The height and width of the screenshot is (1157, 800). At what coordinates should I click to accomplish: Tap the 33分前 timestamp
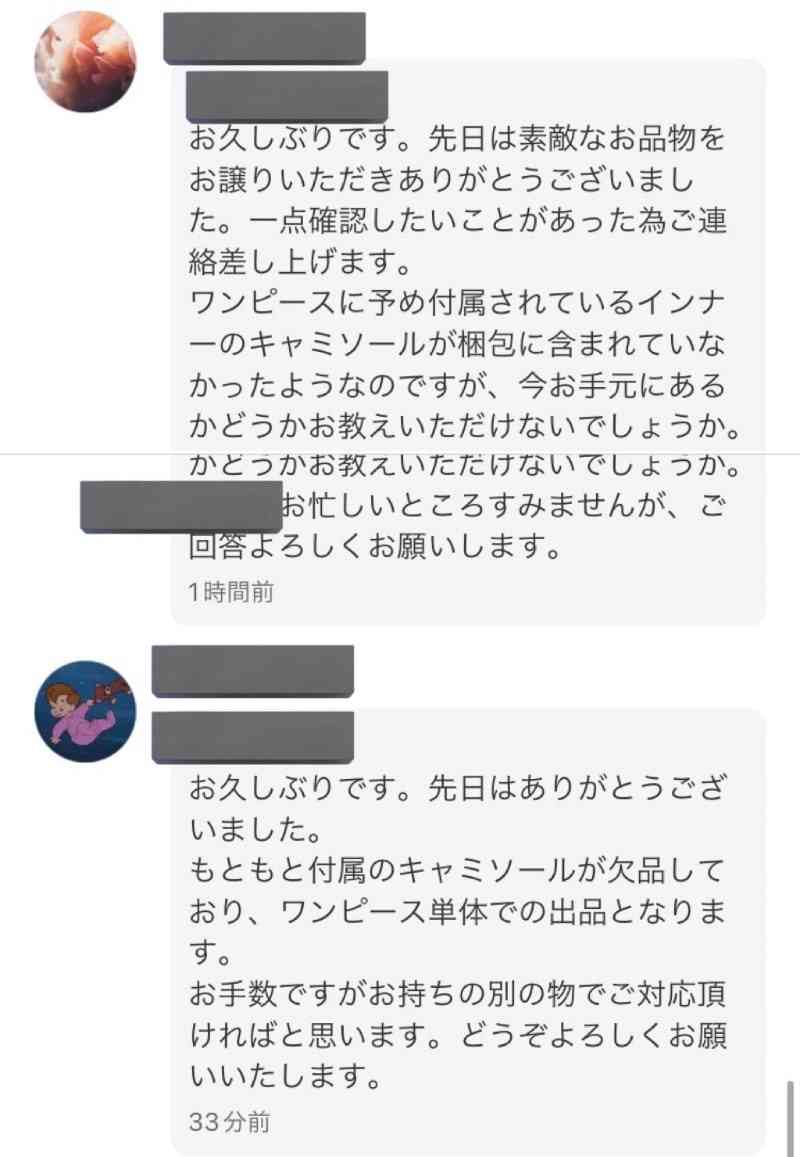coord(230,1122)
